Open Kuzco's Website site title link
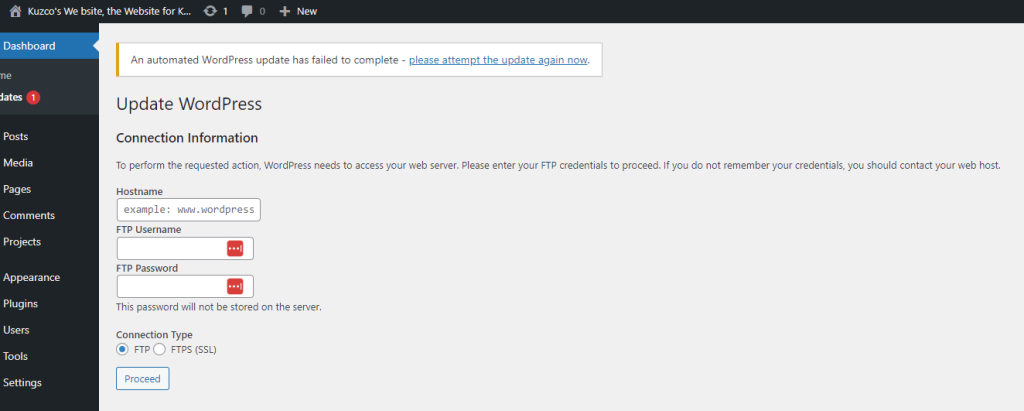Image resolution: width=1024 pixels, height=411 pixels. [x=110, y=11]
